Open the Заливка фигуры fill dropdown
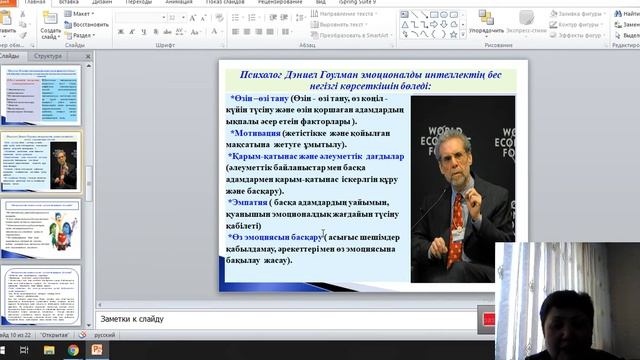 coord(578,14)
